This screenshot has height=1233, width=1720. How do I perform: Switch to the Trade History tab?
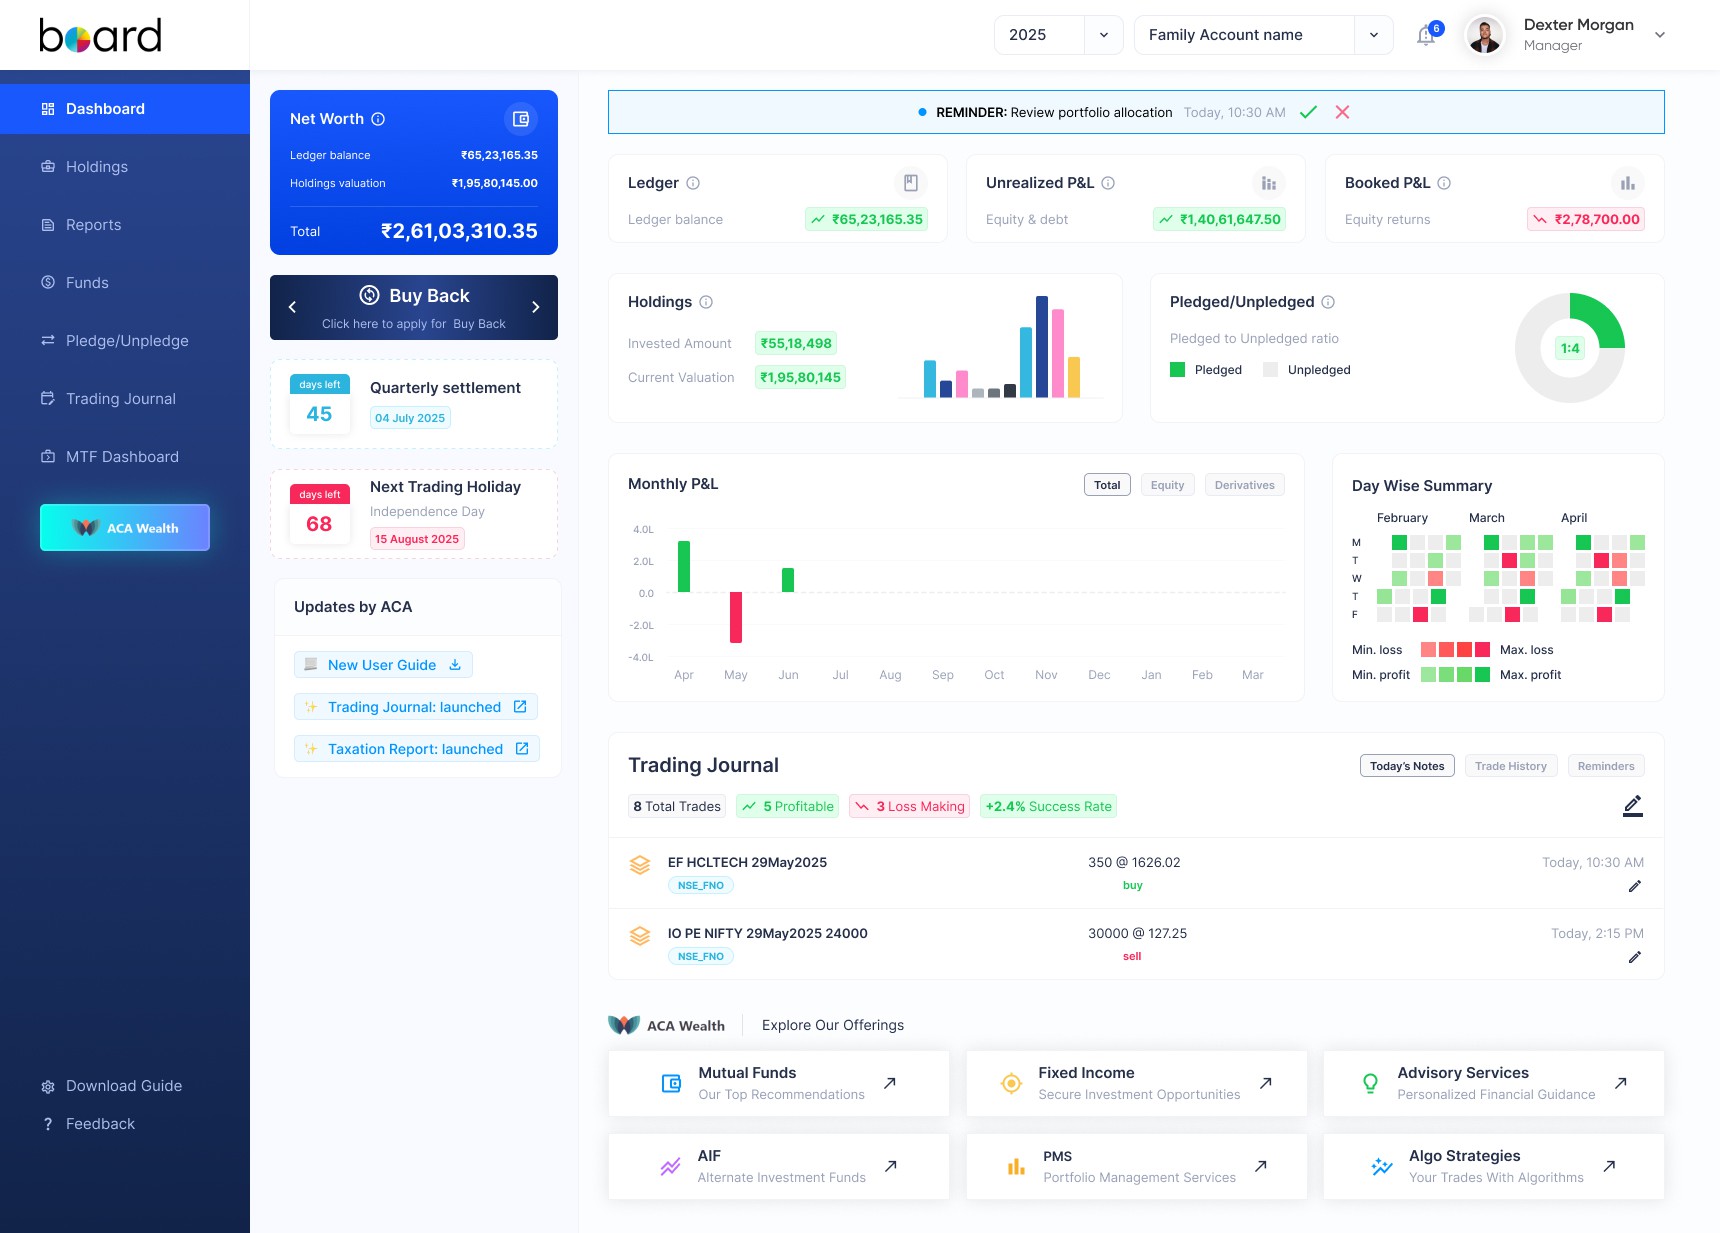1510,766
